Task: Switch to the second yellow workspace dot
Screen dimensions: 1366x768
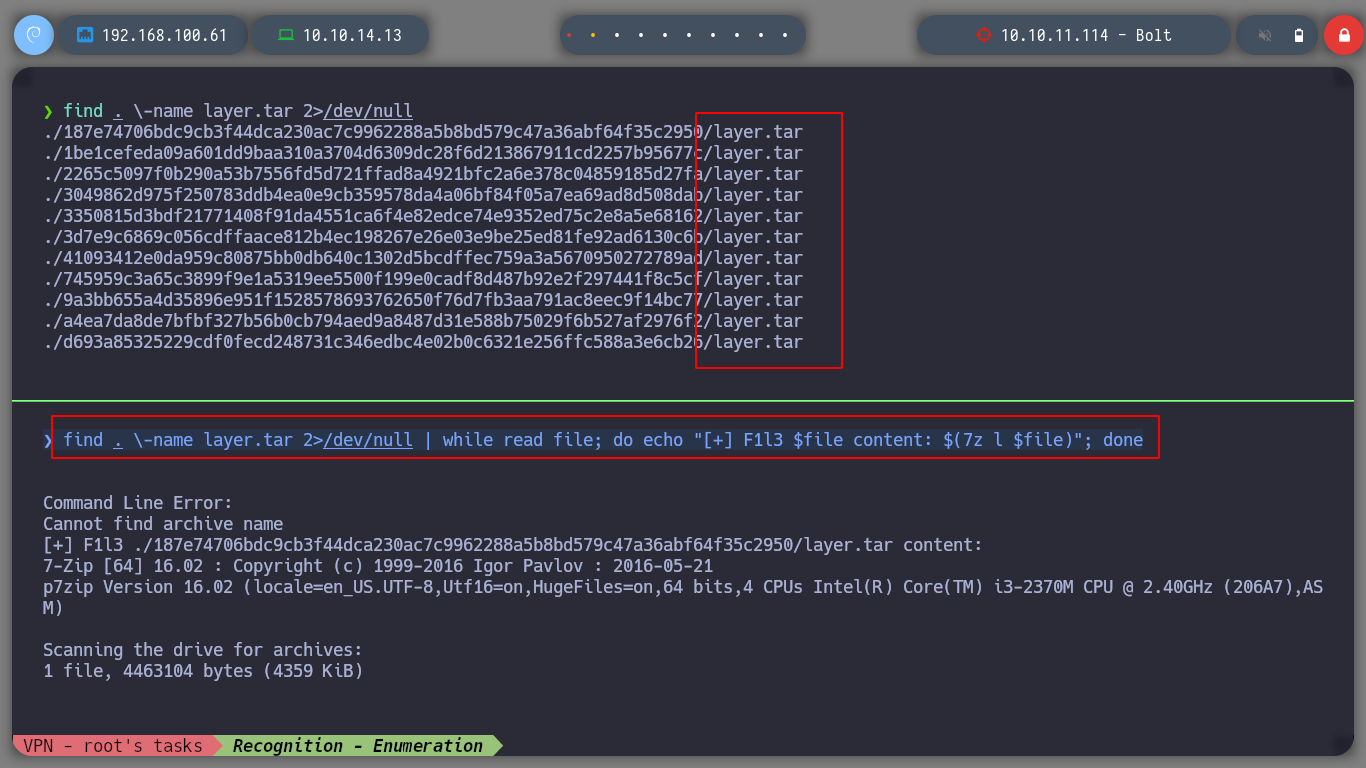Action: pos(593,35)
